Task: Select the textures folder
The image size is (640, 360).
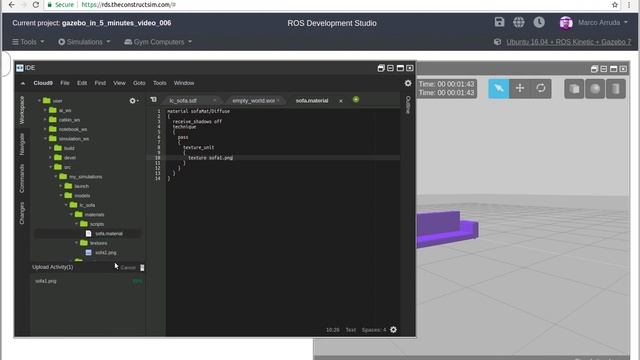Action: (x=98, y=243)
